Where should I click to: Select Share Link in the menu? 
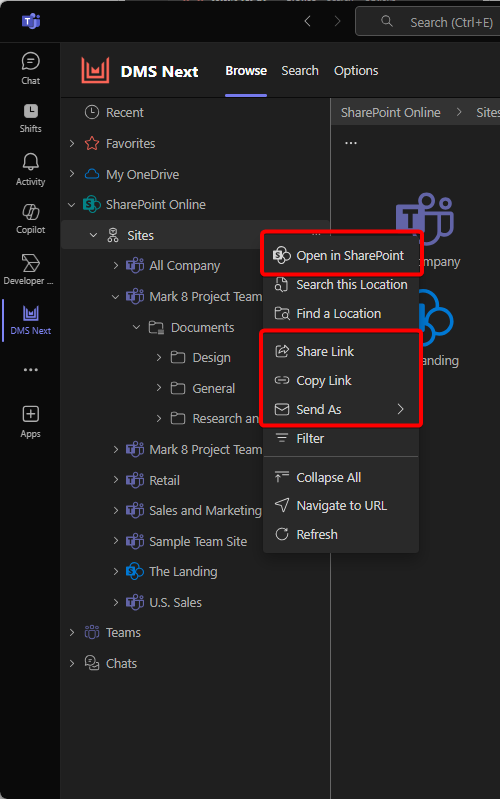[341, 351]
